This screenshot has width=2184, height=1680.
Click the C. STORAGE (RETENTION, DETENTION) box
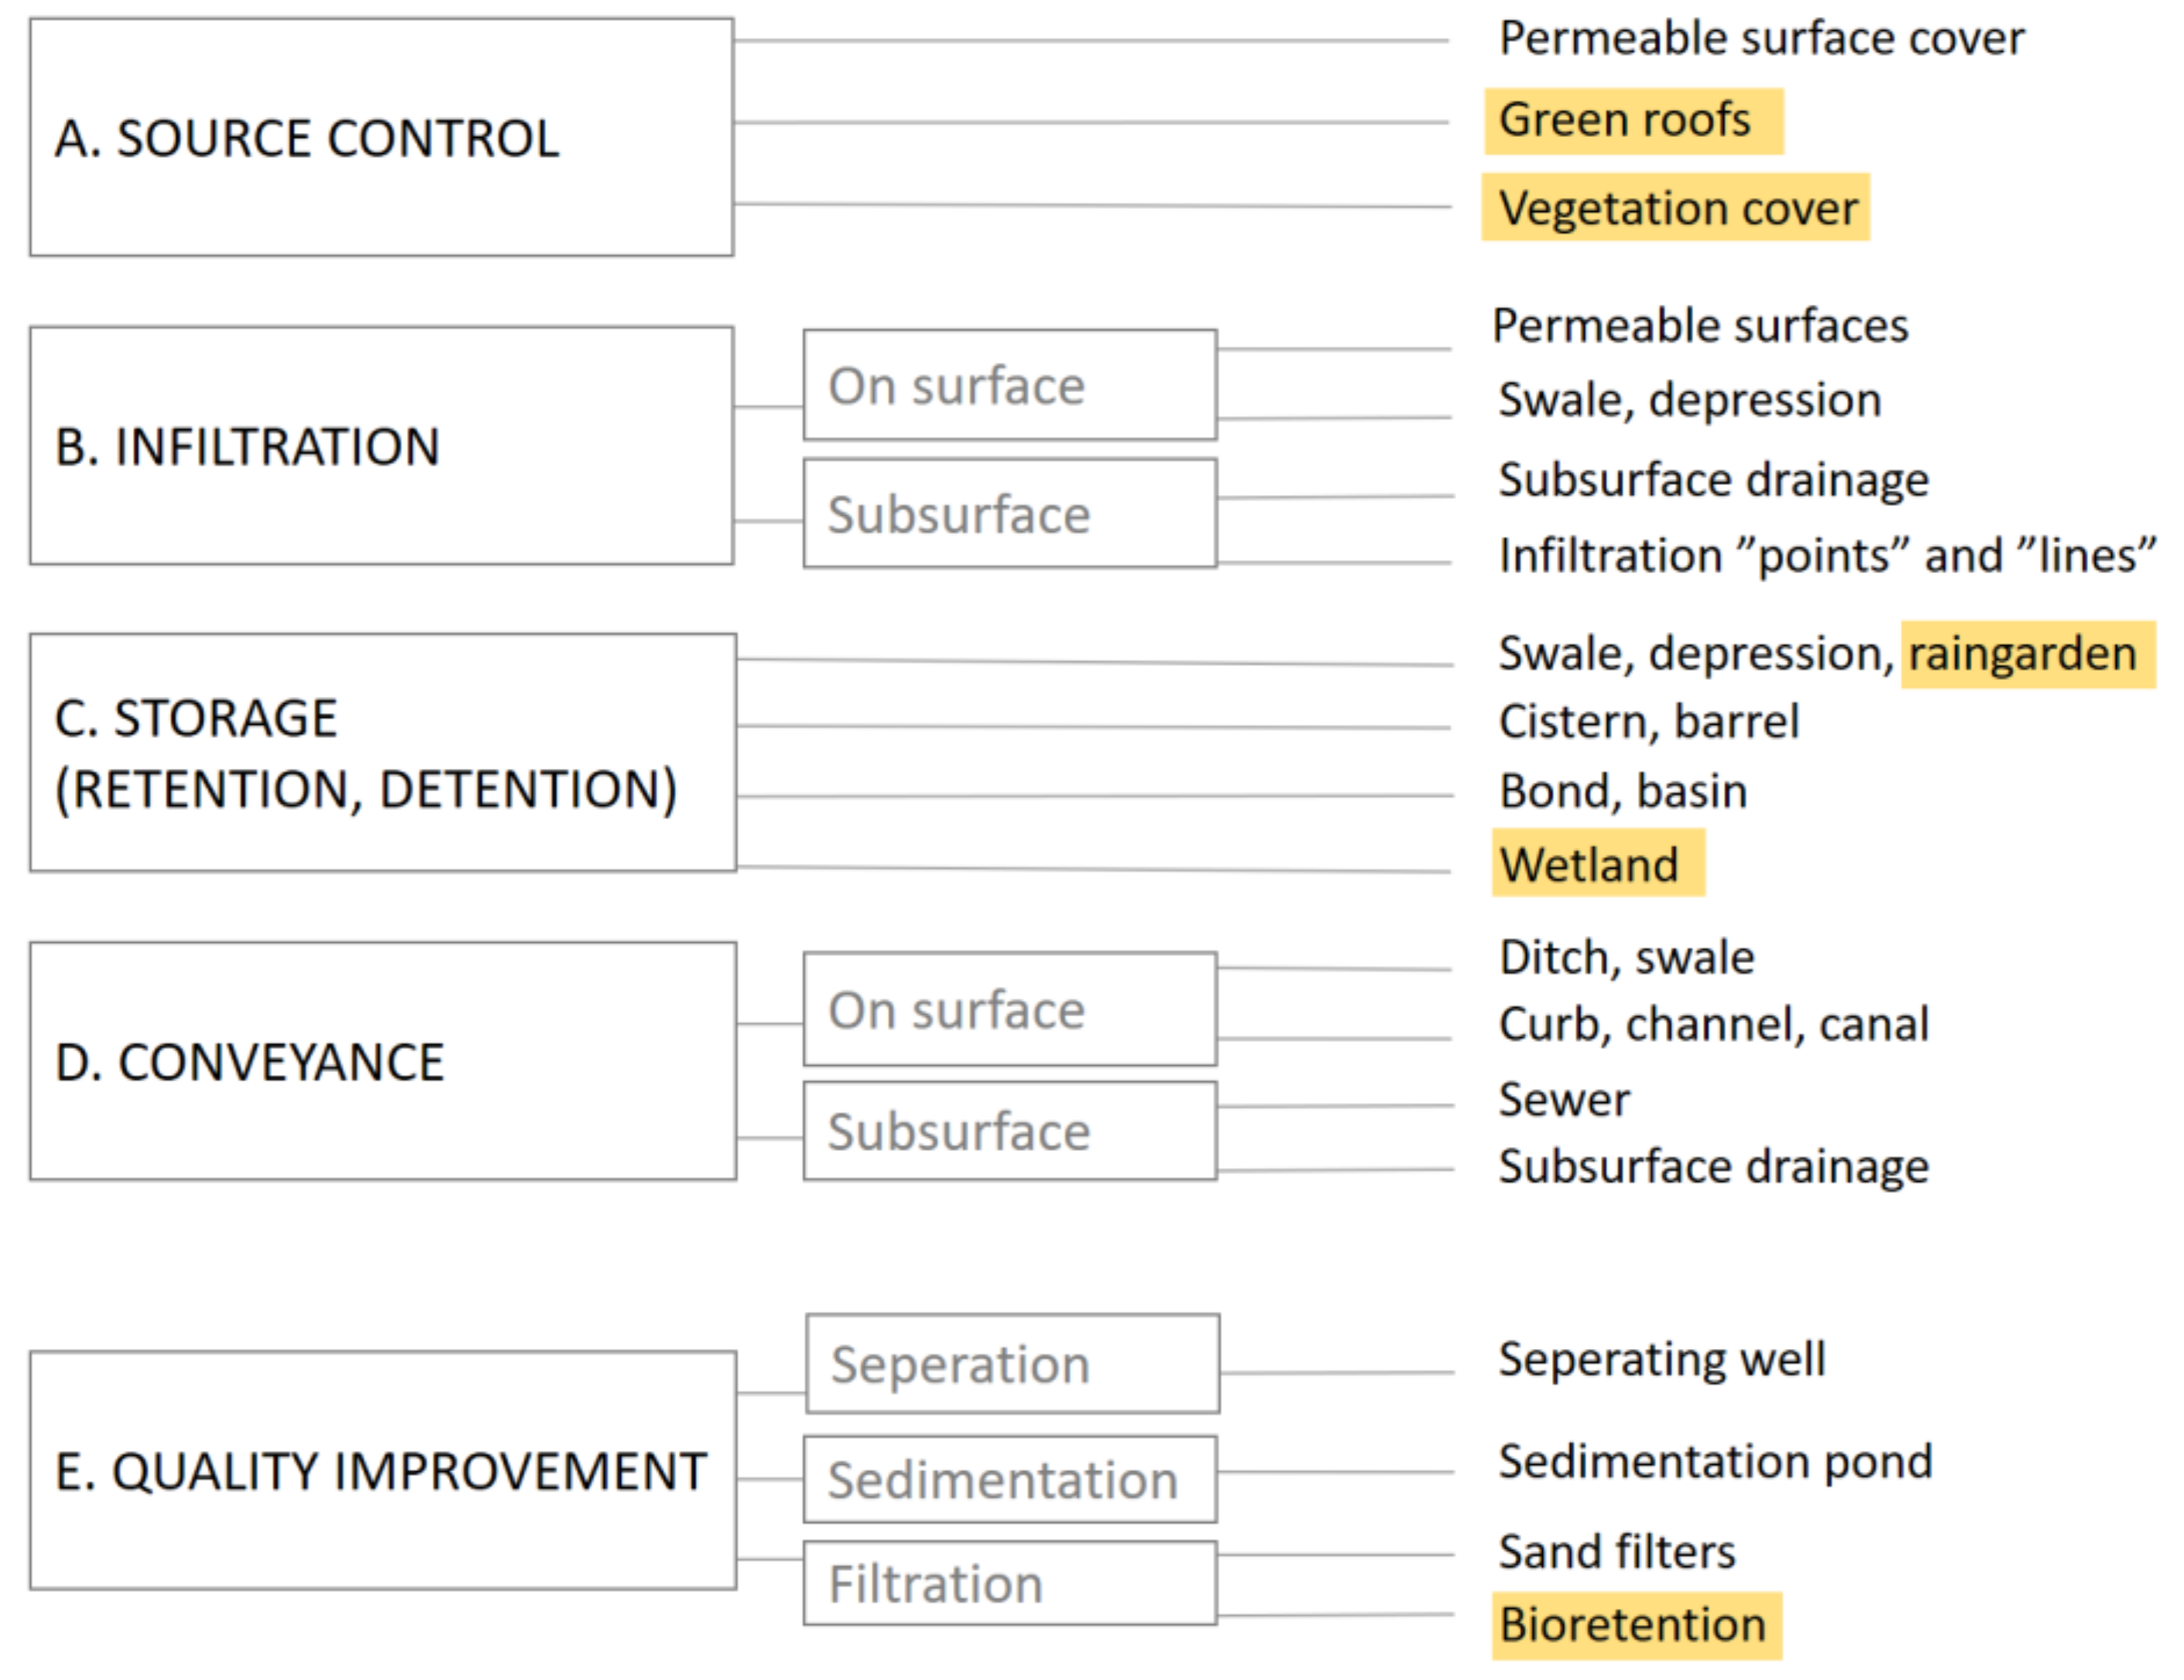[383, 753]
